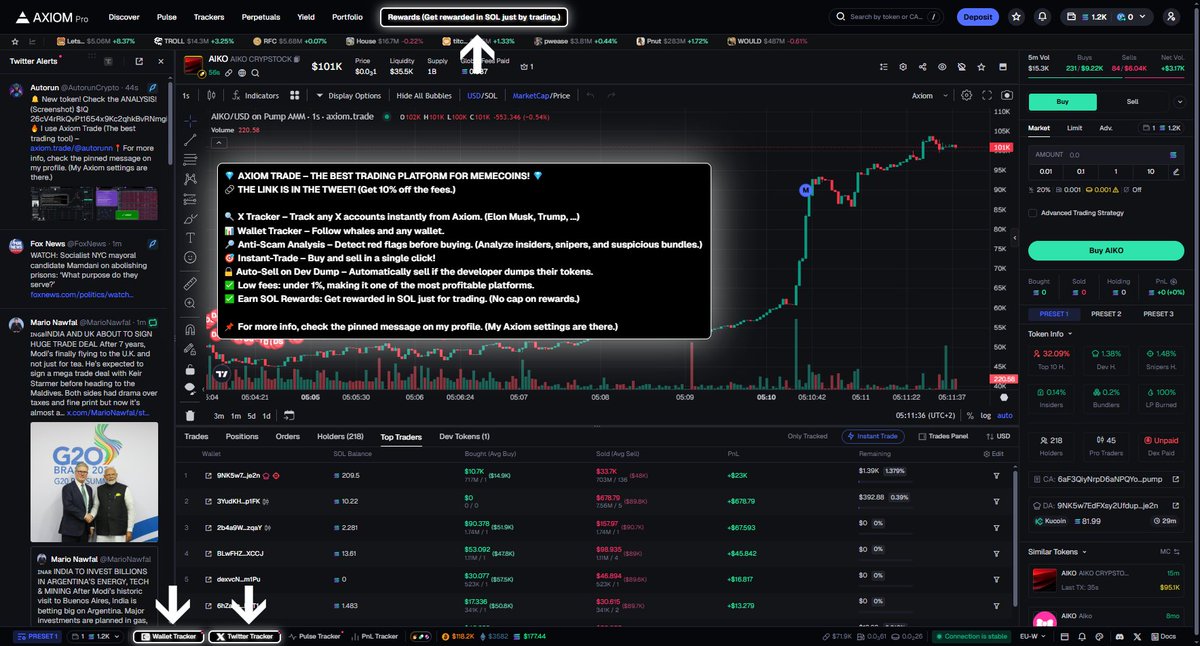Focus the search by token field
The width and height of the screenshot is (1200, 646).
tap(886, 17)
